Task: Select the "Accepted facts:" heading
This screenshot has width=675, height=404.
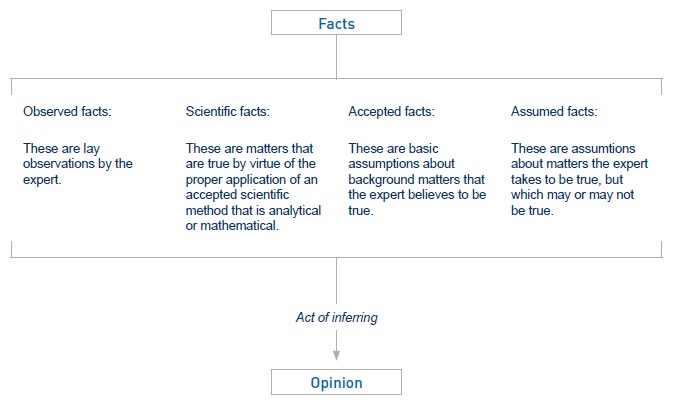Action: (x=391, y=110)
